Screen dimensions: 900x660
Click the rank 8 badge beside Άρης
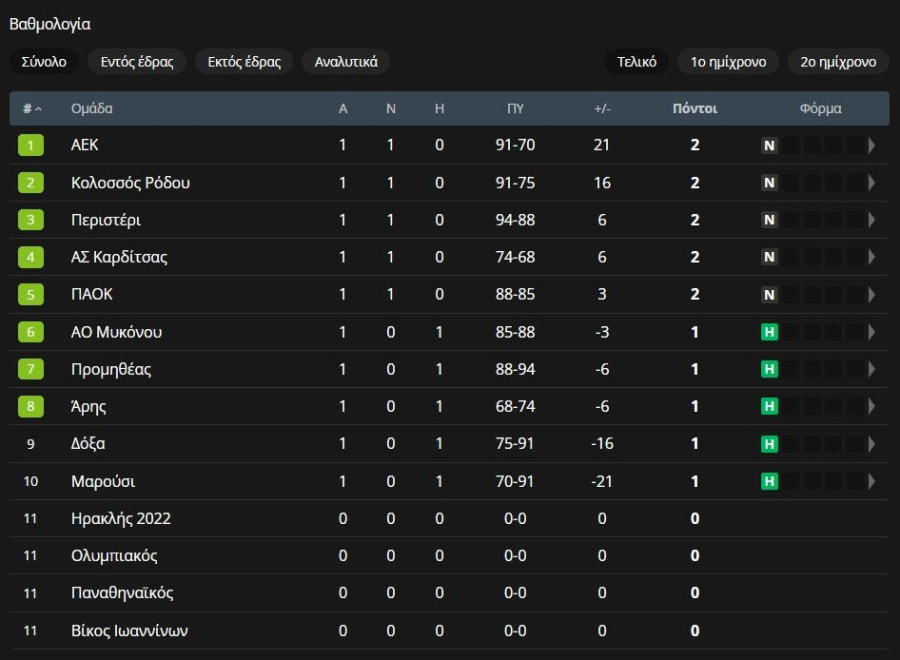[x=30, y=406]
